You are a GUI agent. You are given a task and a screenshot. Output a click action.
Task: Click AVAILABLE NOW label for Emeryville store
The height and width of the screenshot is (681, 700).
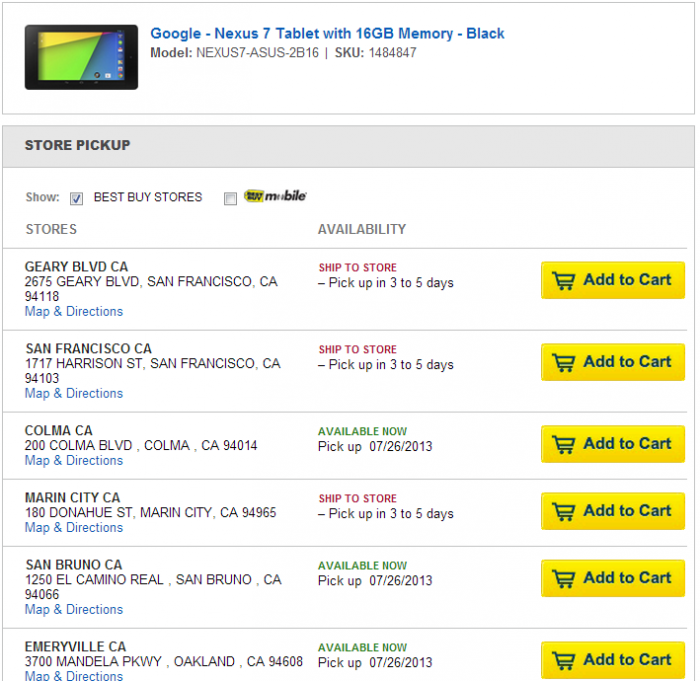(362, 648)
